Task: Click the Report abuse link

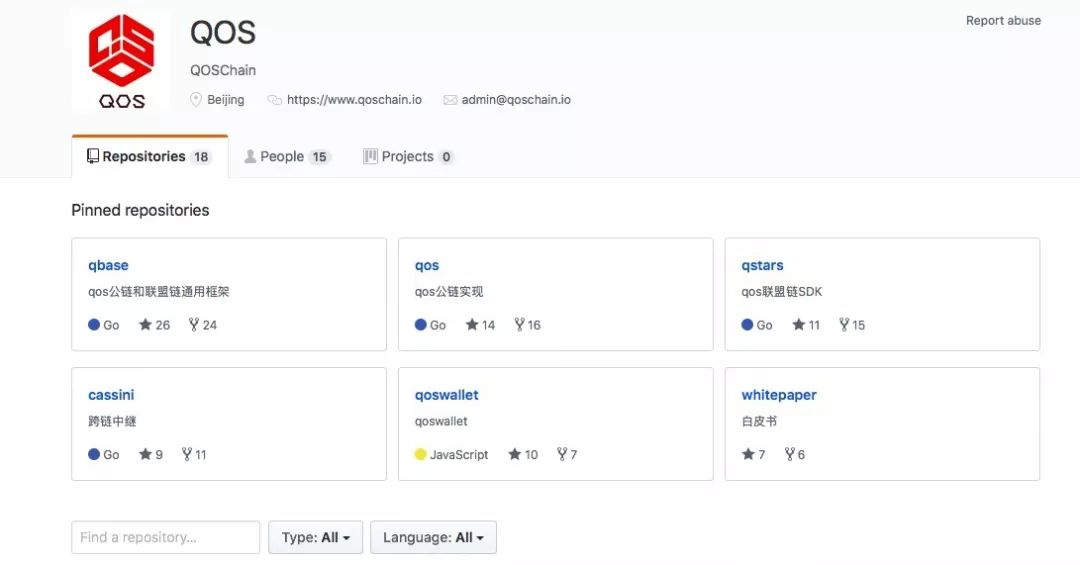Action: click(1003, 21)
